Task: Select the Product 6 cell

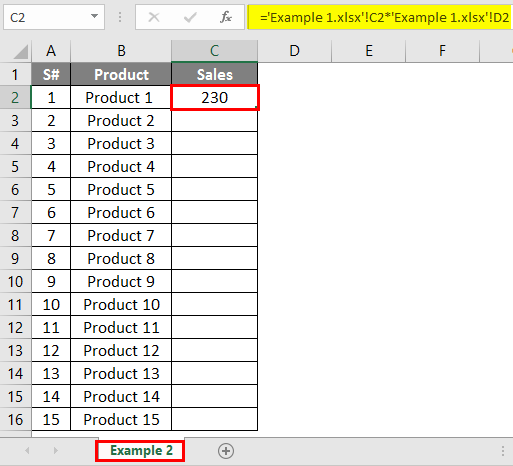Action: pos(121,212)
